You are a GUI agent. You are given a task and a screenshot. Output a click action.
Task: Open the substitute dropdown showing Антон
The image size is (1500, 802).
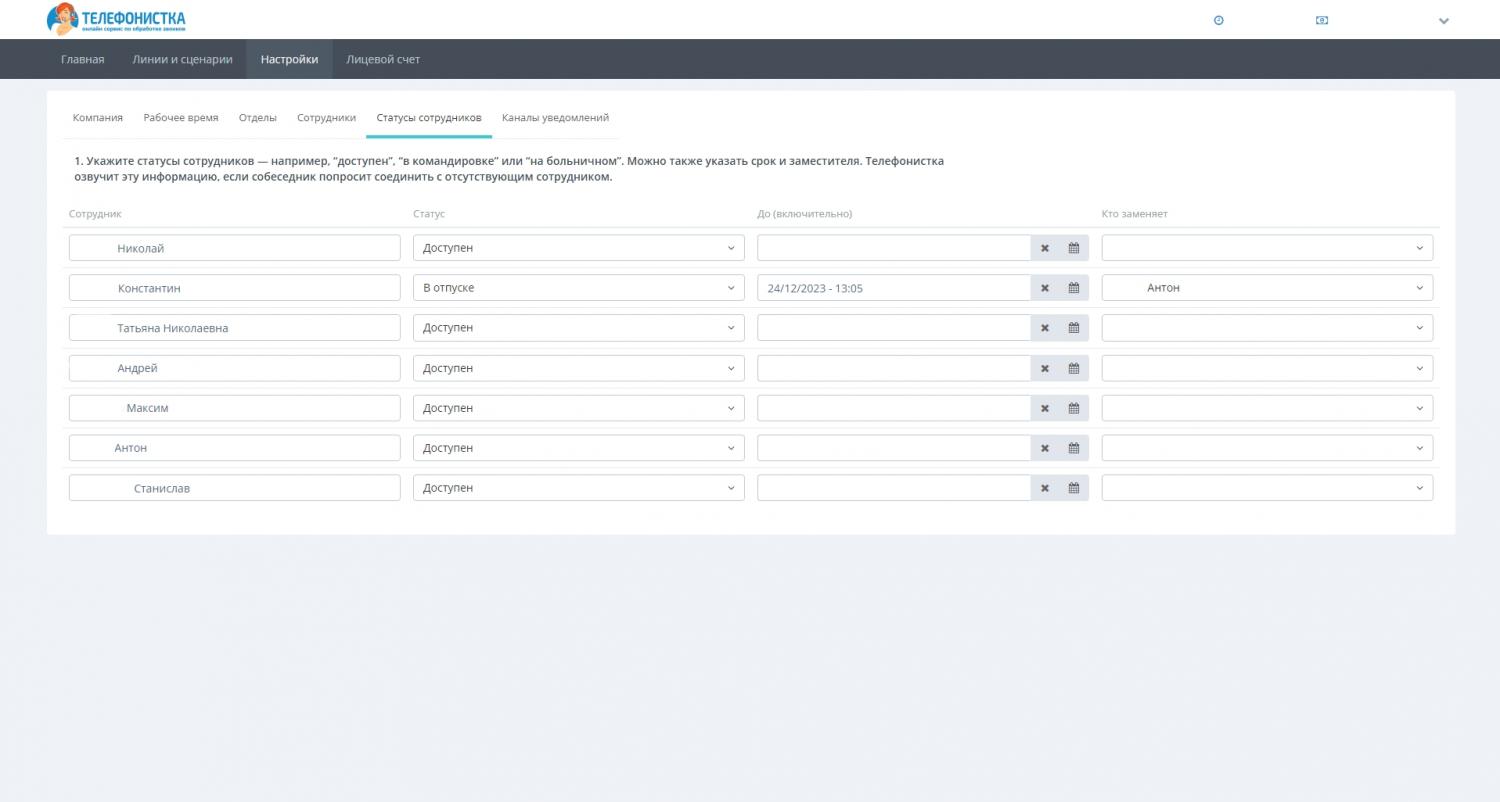pyautogui.click(x=1266, y=288)
